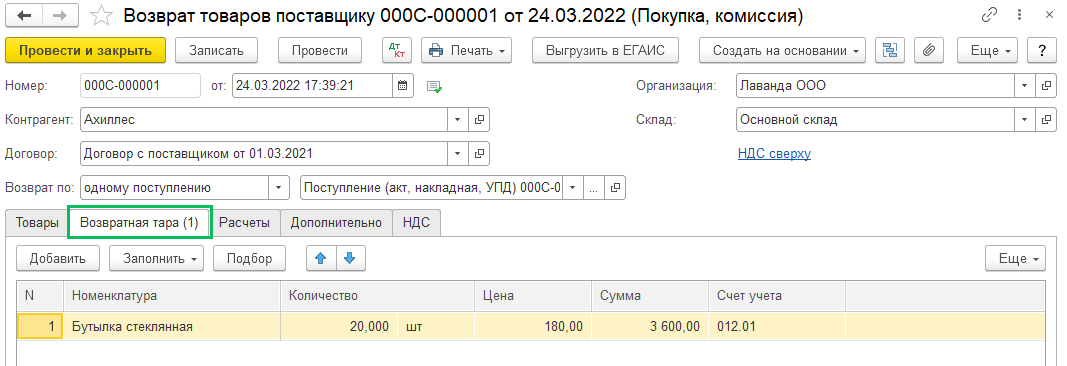1067x366 pixels.
Task: Open Склад Основной склад card icon
Action: tap(1046, 120)
